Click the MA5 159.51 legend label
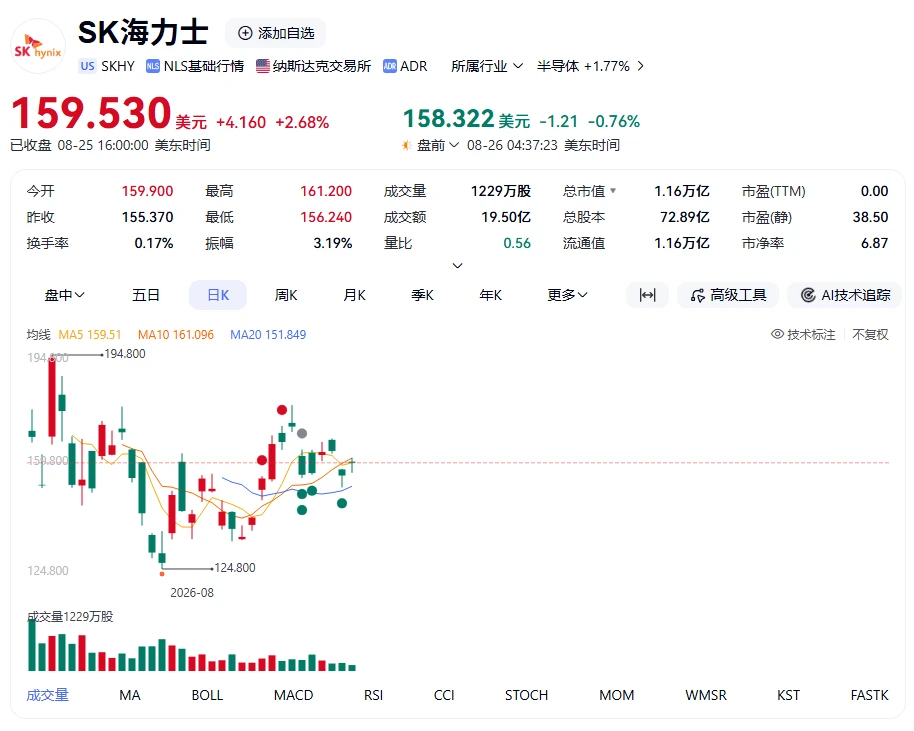The height and width of the screenshot is (731, 914). (90, 335)
